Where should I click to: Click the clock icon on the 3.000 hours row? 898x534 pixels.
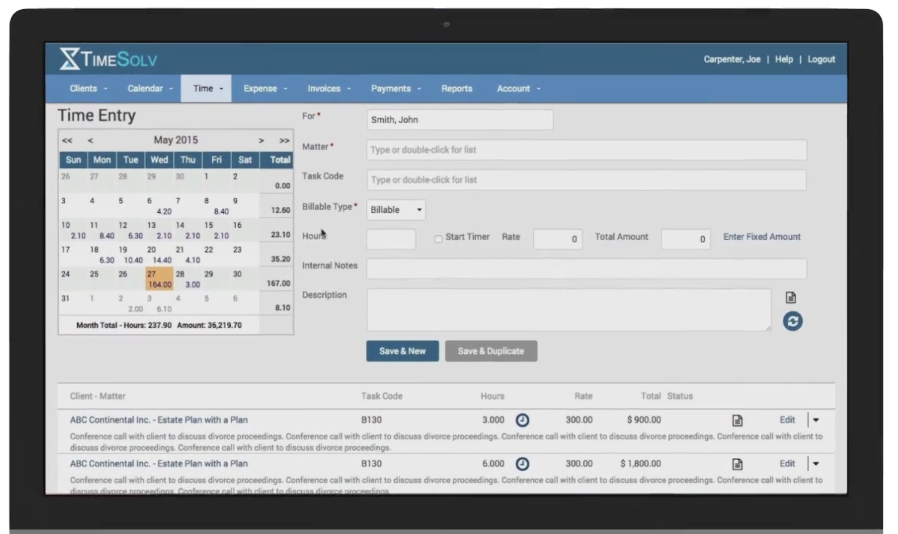pos(522,420)
